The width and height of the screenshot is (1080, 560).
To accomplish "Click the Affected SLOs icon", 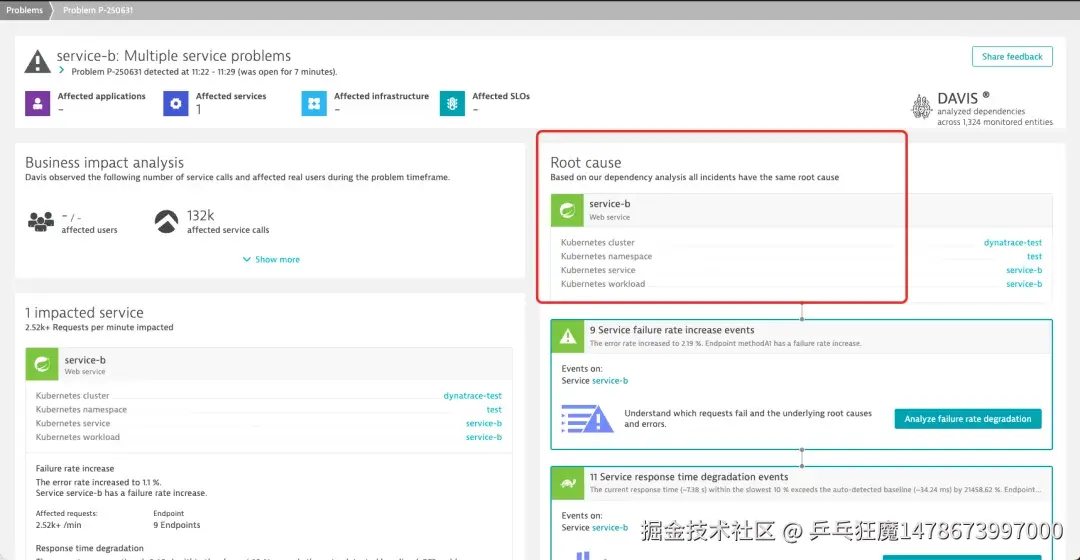I will point(453,103).
